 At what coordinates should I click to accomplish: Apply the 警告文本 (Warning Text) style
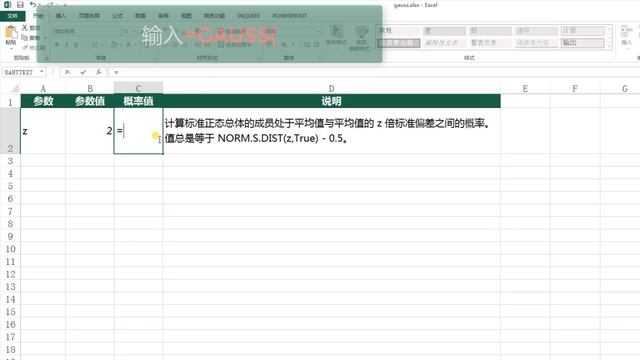[x=490, y=43]
